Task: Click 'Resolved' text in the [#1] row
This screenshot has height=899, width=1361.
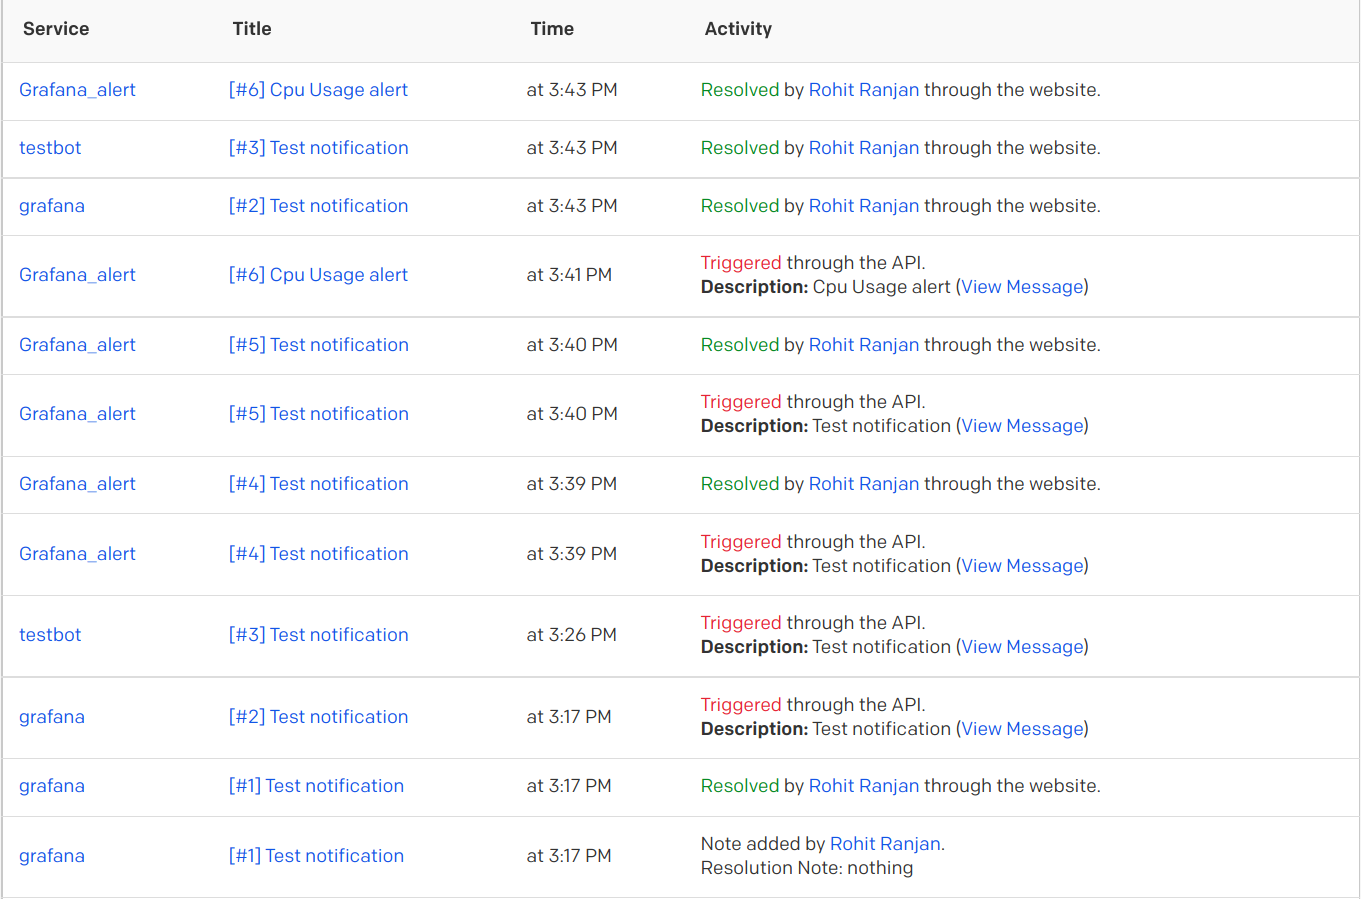Action: (740, 786)
